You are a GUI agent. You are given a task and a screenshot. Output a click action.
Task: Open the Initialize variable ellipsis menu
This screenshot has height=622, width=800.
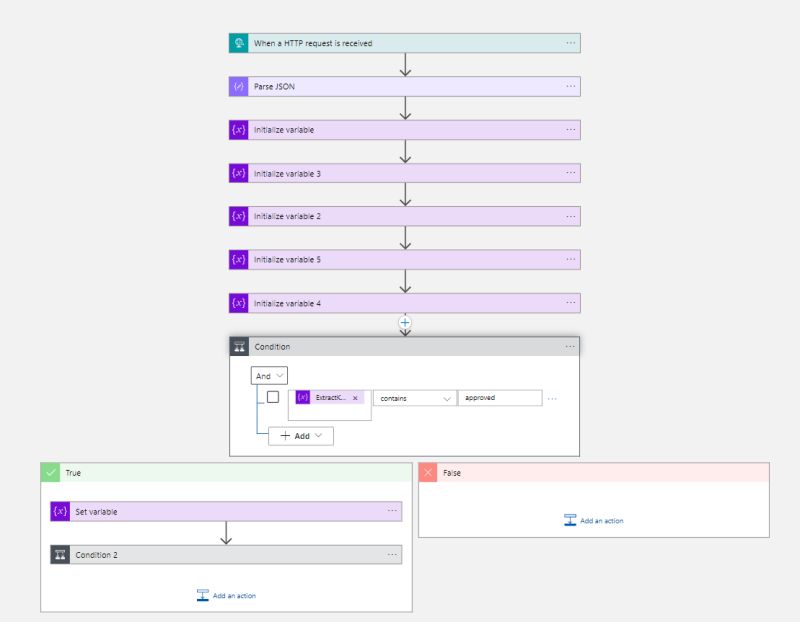[x=570, y=130]
